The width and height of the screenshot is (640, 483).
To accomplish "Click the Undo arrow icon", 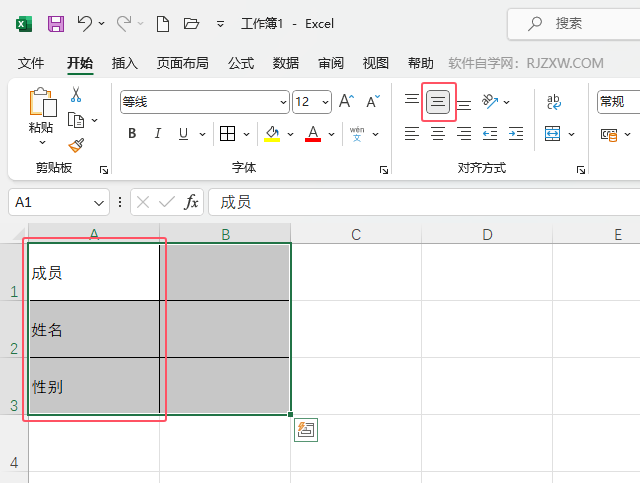I will click(84, 23).
